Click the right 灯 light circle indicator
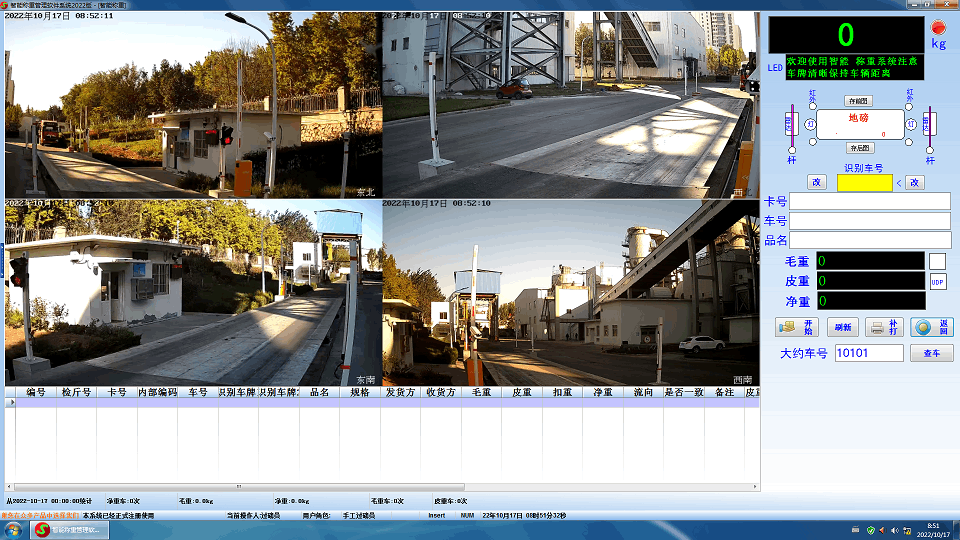This screenshot has height=540, width=960. (911, 124)
